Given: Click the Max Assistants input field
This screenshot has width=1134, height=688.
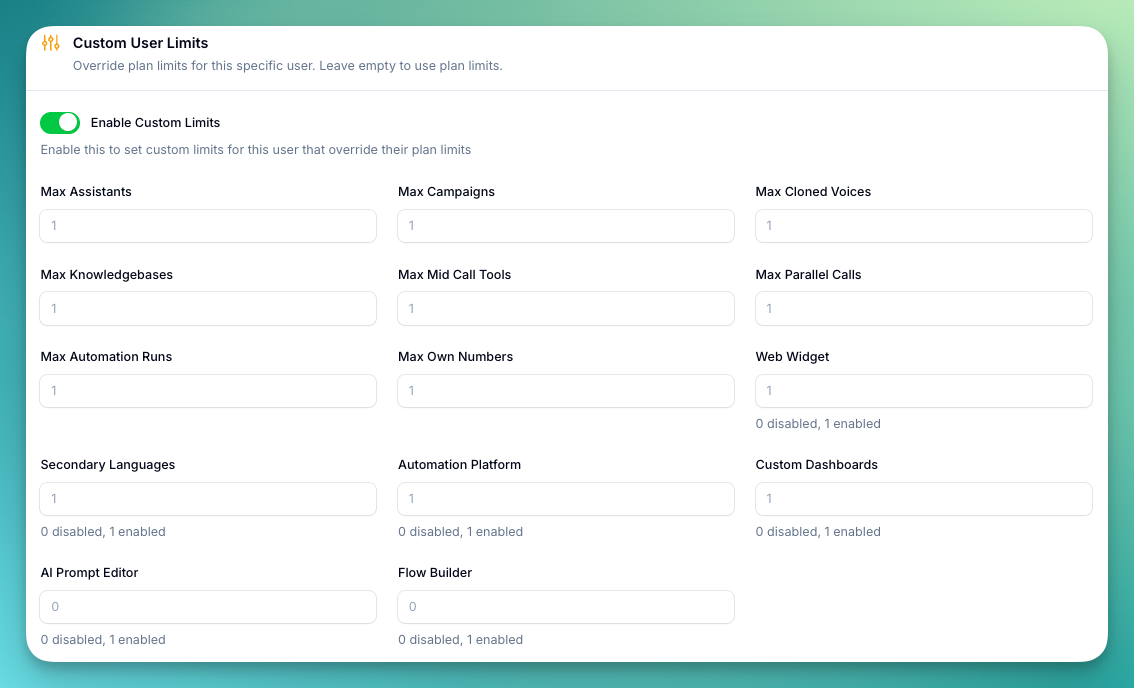Looking at the screenshot, I should [207, 226].
